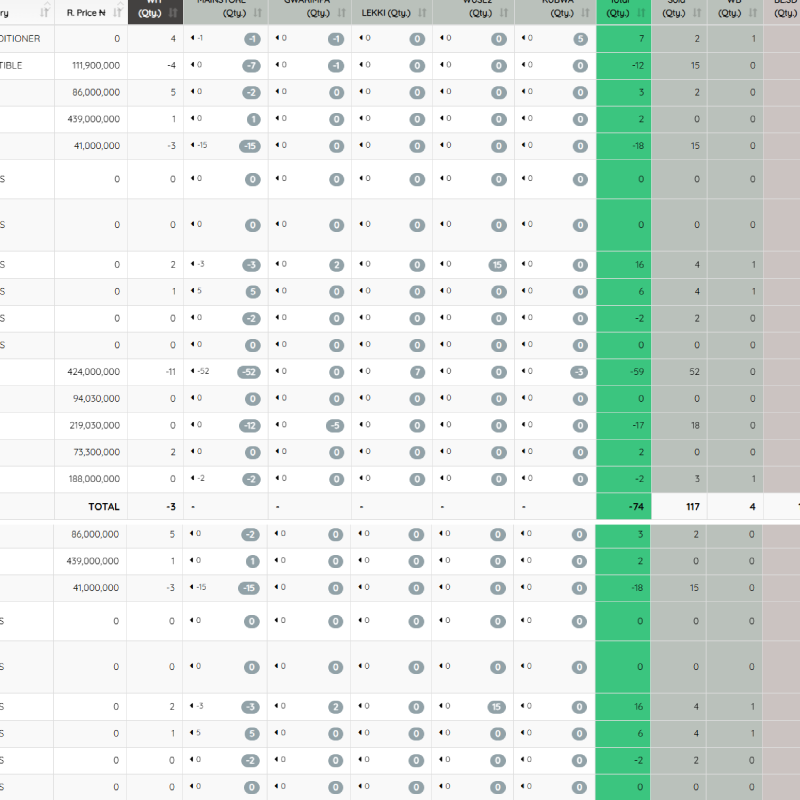Open the -12 MAINSTORE badge in 219,030,000 row

coord(250,426)
